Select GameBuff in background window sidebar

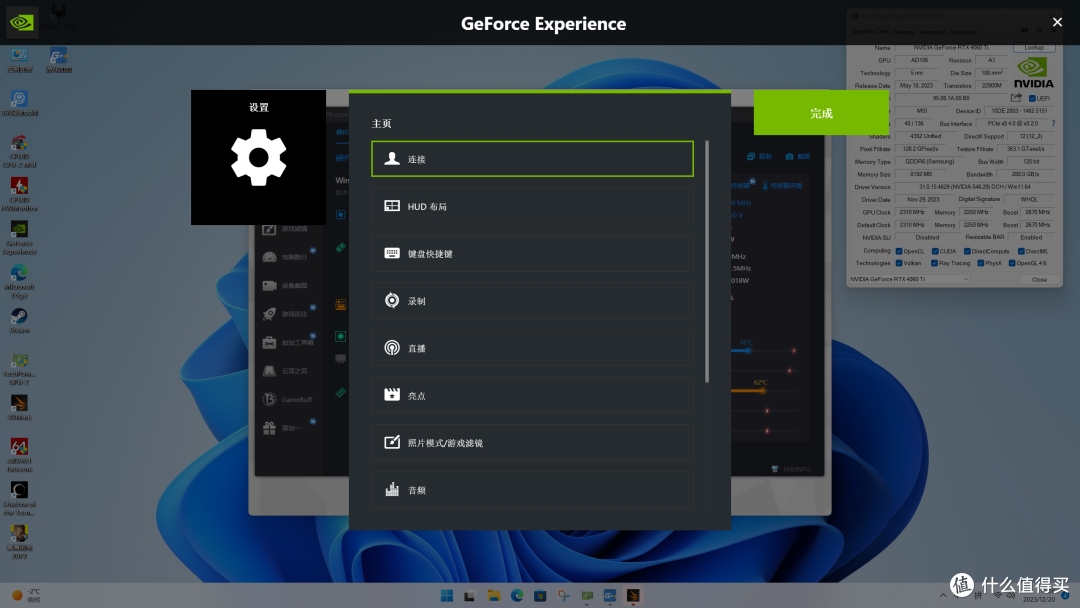pos(288,399)
